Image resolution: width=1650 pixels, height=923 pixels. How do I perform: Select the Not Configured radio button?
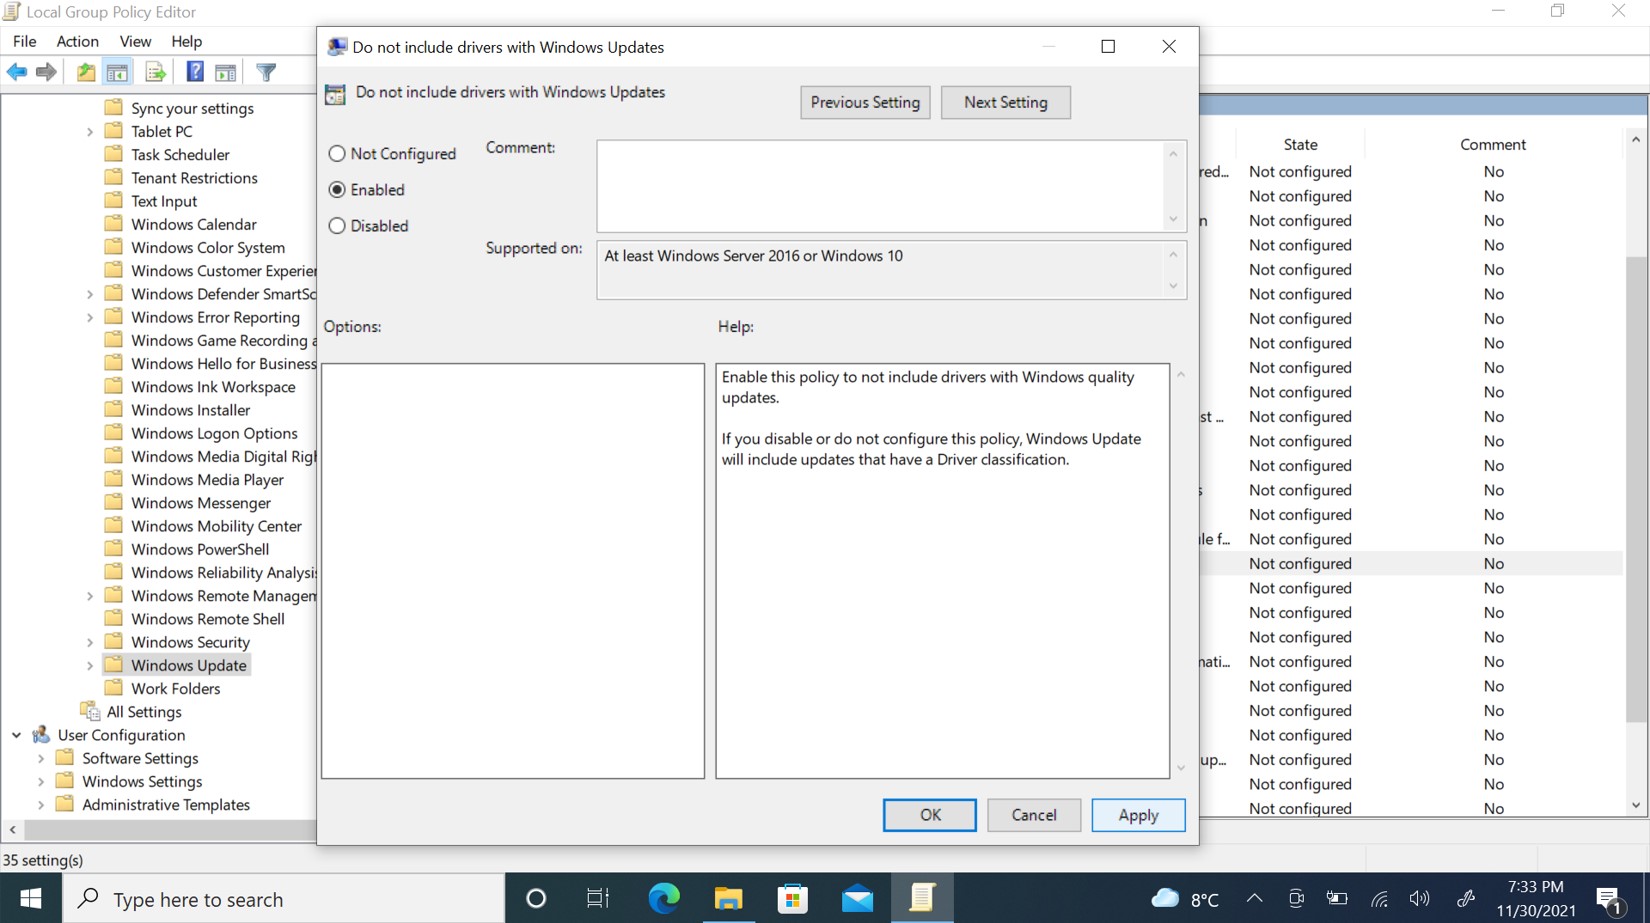(x=337, y=153)
